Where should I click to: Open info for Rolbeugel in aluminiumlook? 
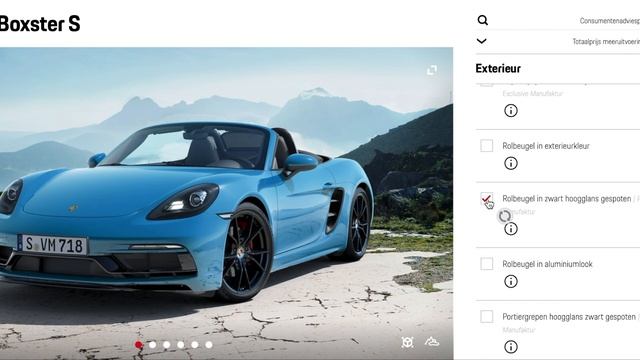click(x=511, y=281)
